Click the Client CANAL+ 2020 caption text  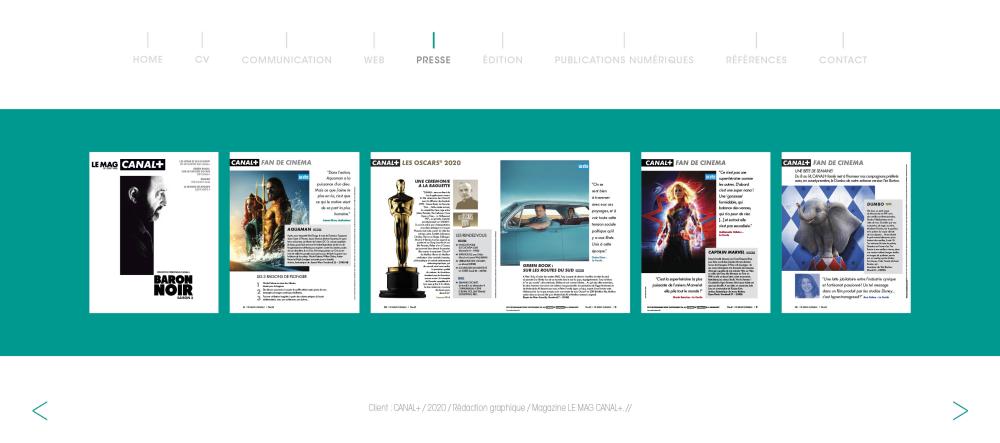tap(499, 408)
